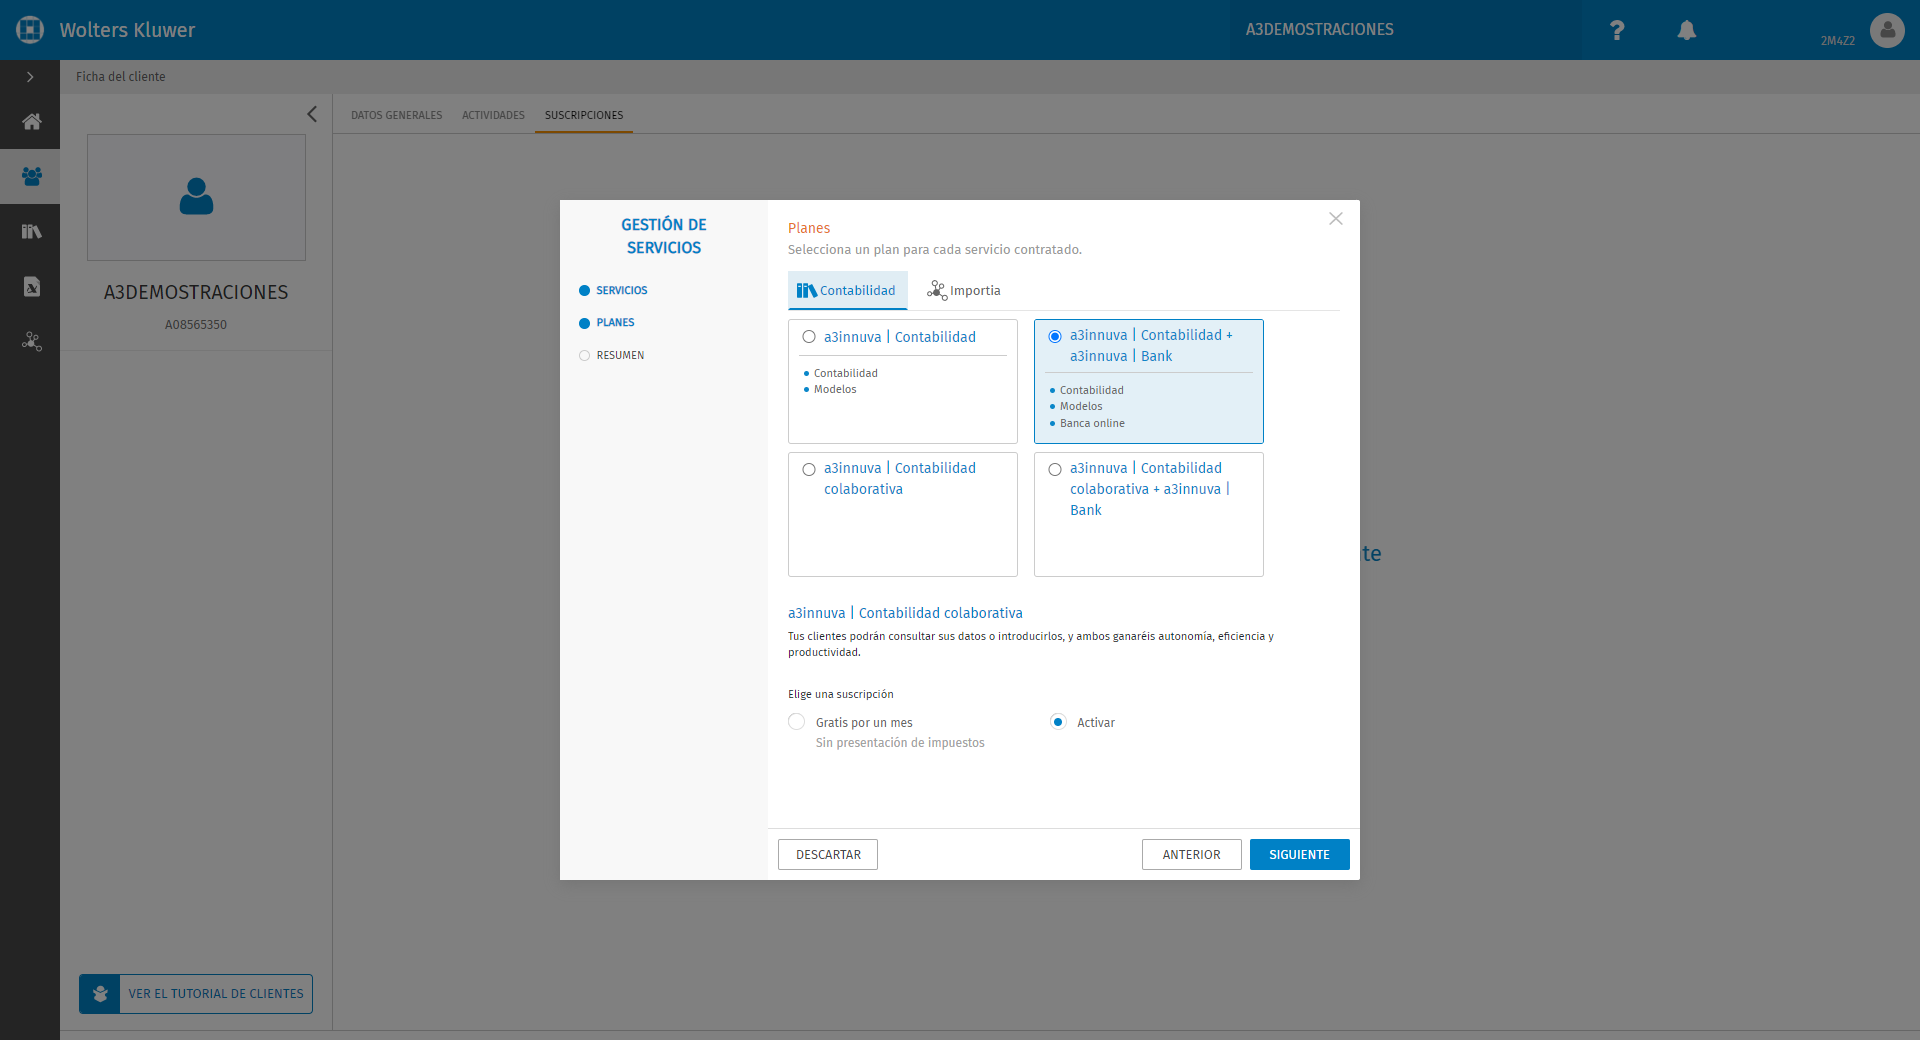Click the client ID A08565350
Screen dimensions: 1920x1040
coord(196,325)
